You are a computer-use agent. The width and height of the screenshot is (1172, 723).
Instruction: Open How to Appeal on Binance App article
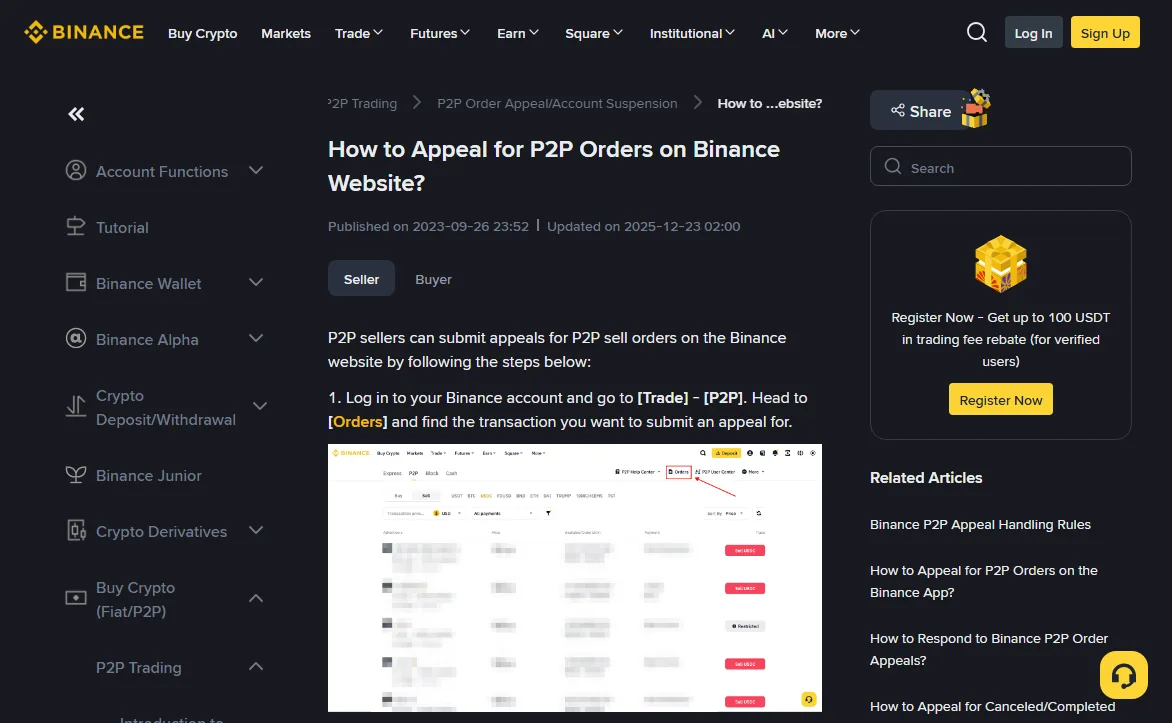coord(984,581)
